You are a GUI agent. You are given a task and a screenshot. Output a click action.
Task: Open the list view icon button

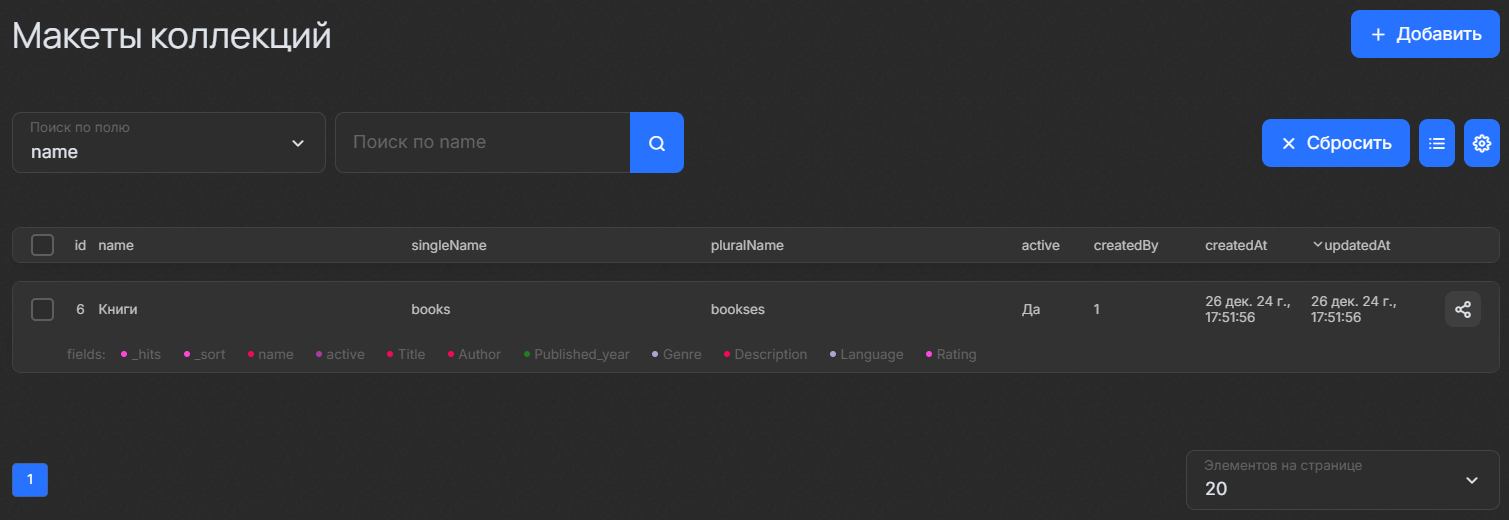click(x=1437, y=143)
